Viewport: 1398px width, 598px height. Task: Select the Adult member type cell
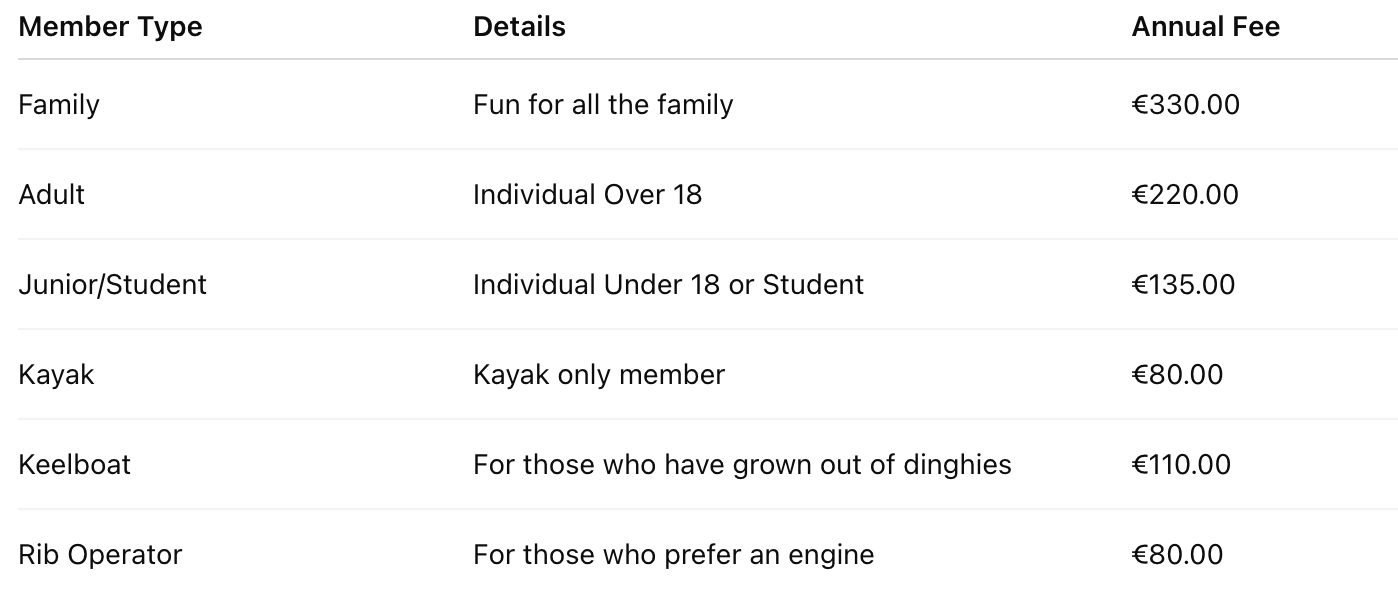pos(51,194)
